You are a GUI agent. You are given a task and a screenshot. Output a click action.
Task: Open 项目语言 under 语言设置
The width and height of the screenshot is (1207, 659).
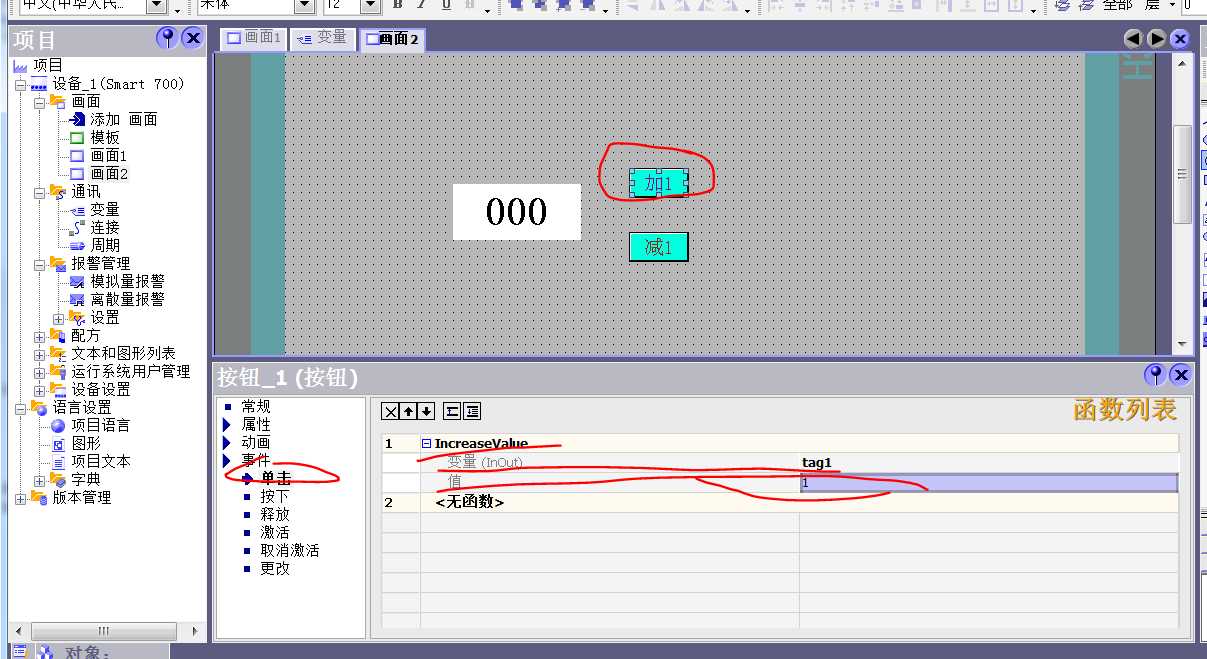100,426
